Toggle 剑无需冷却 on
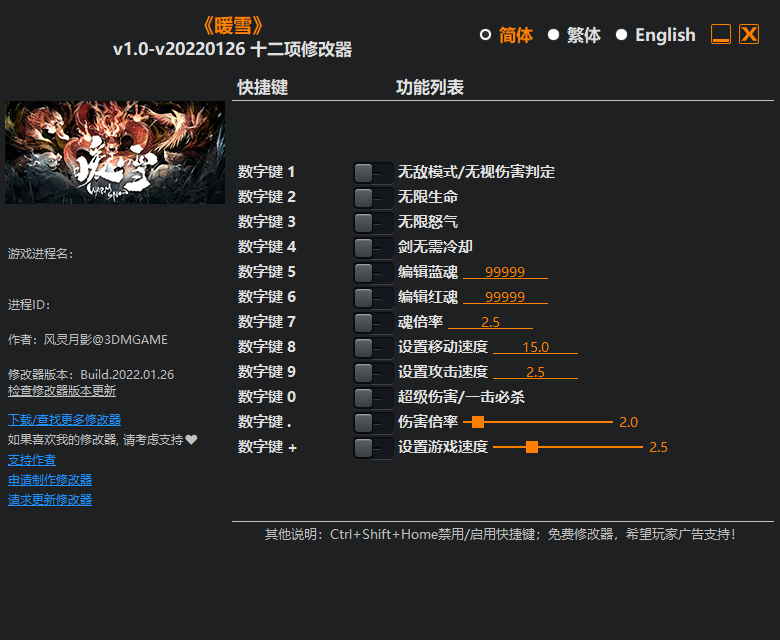 point(373,248)
